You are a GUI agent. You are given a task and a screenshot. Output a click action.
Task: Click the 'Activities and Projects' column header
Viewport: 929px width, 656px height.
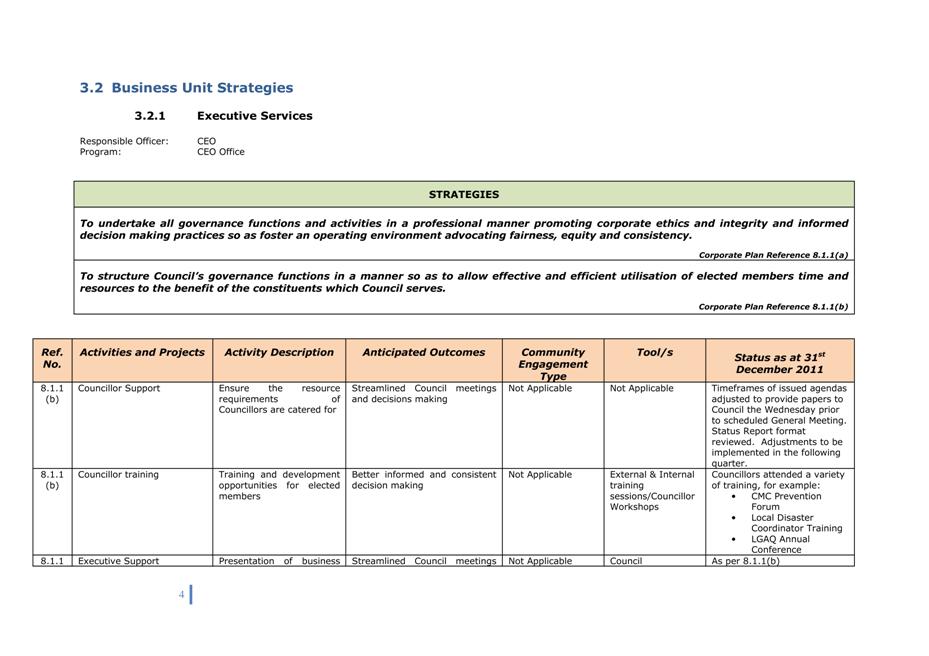[x=142, y=352]
